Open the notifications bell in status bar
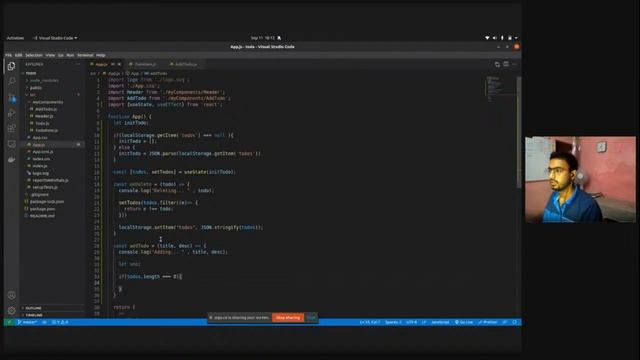The height and width of the screenshot is (360, 640). [x=514, y=322]
